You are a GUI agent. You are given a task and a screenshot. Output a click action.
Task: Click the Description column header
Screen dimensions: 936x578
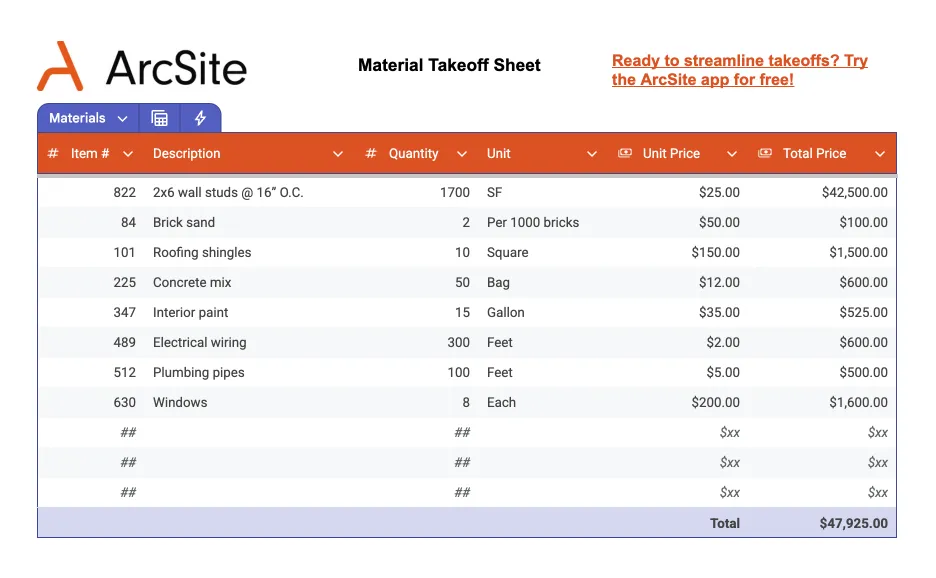pyautogui.click(x=186, y=153)
